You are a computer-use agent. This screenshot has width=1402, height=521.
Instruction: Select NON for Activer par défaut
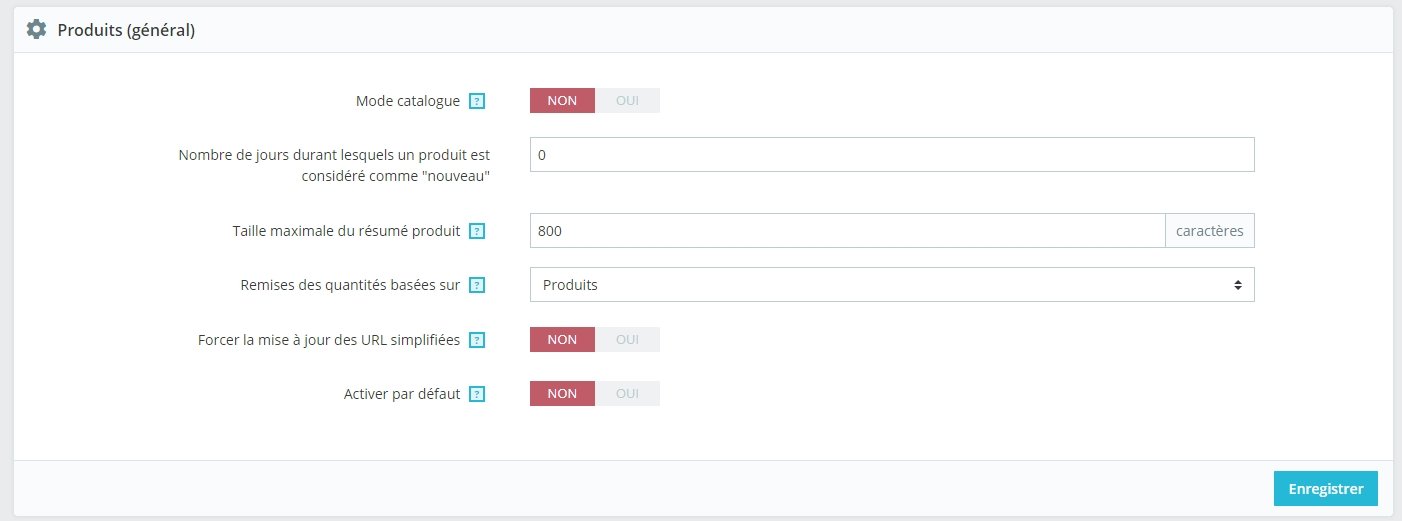tap(562, 394)
